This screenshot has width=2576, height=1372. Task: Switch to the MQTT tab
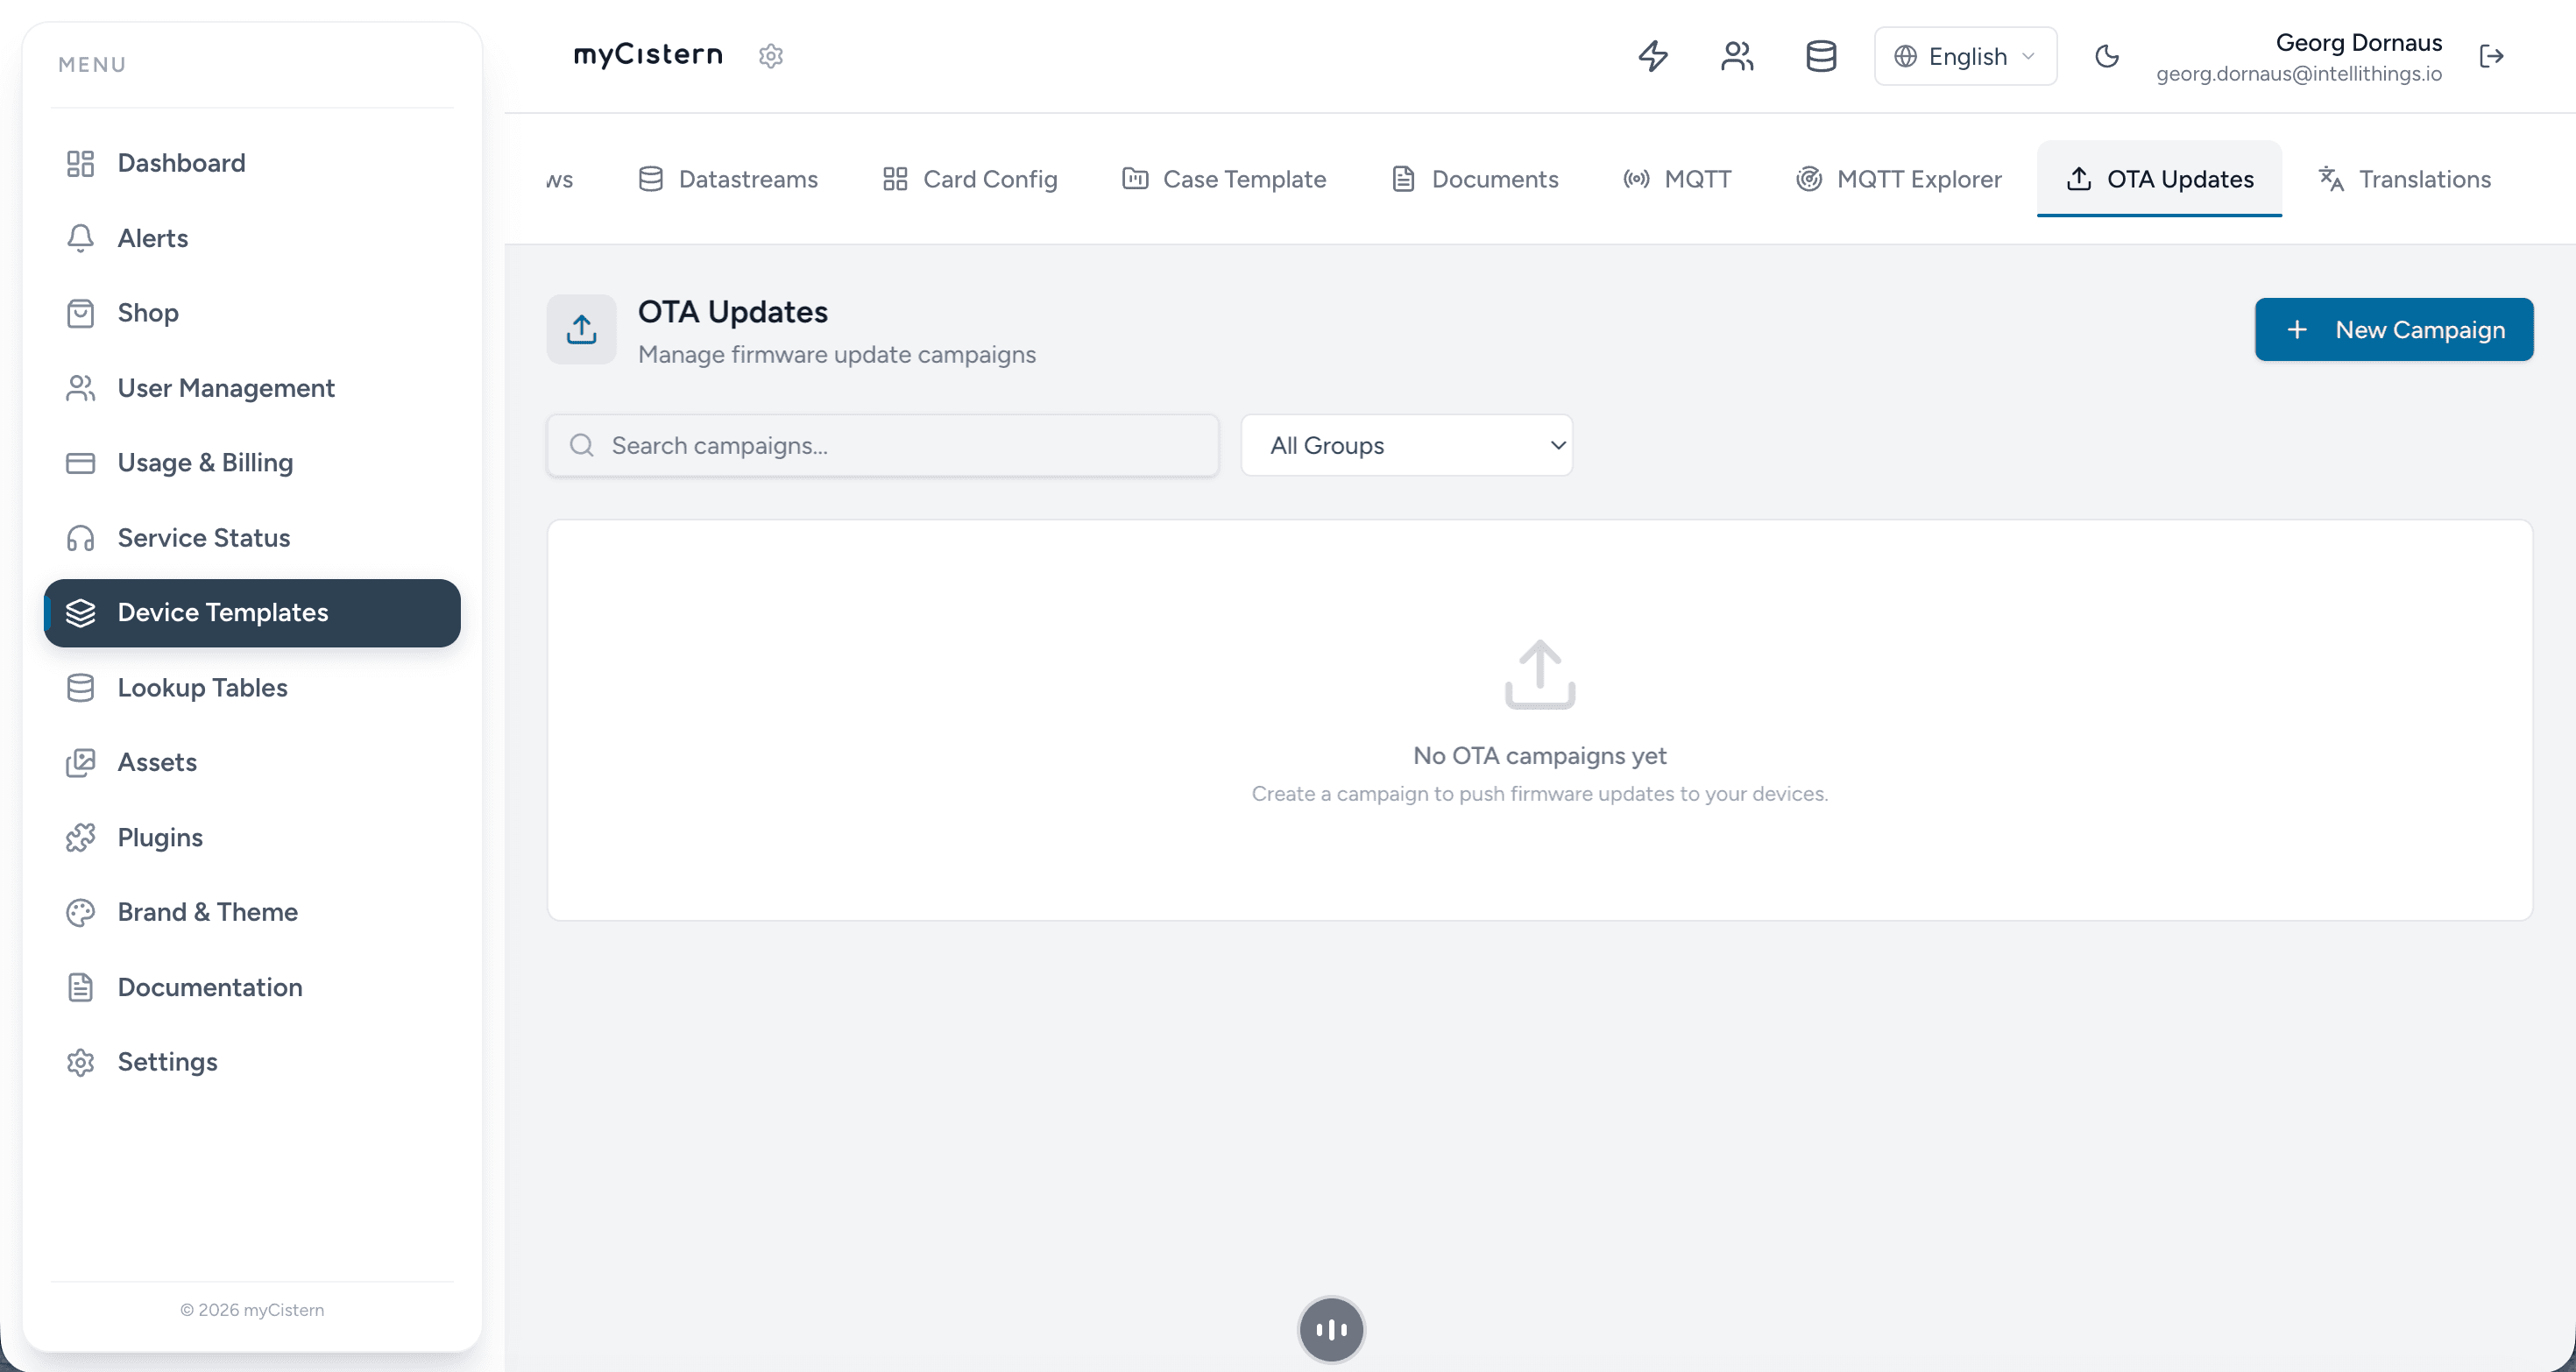(x=1677, y=179)
